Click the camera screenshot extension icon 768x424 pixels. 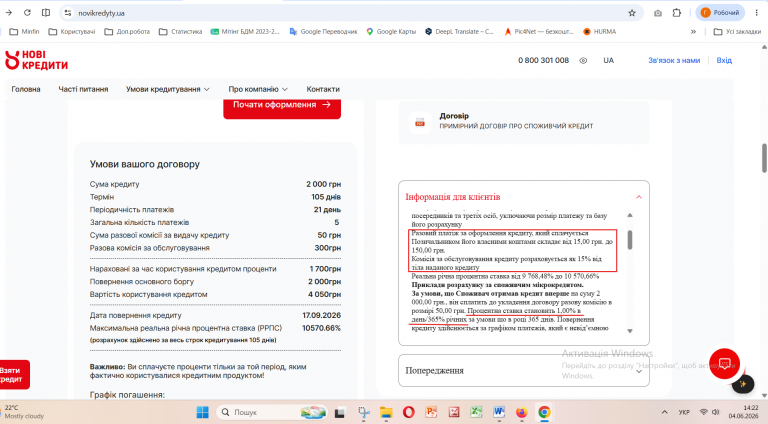[x=658, y=13]
